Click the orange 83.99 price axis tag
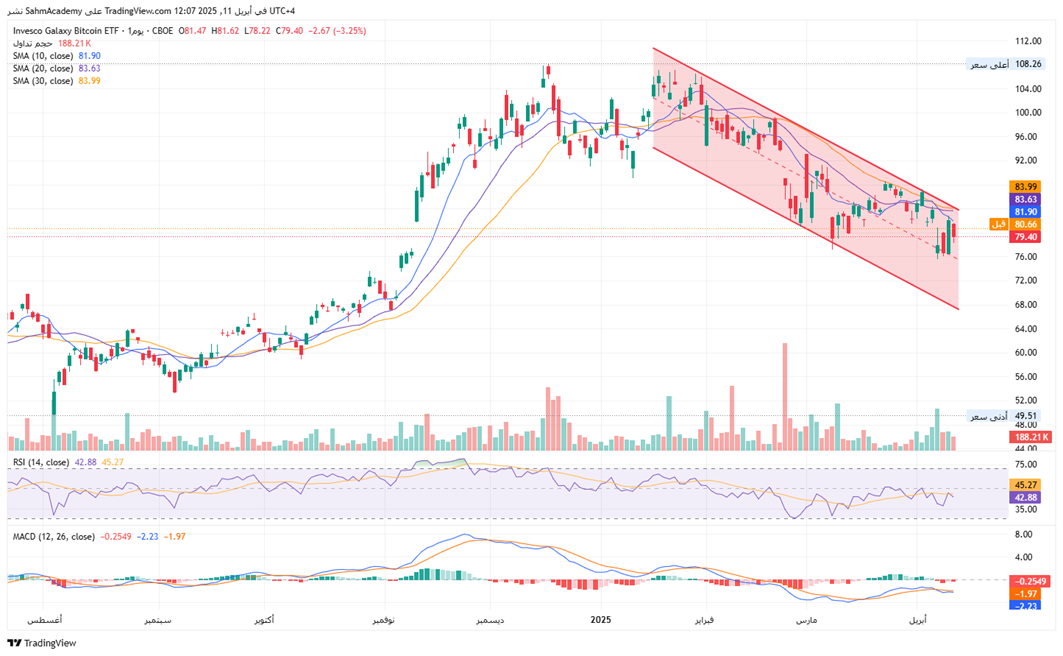The image size is (1063, 656). 1026,186
